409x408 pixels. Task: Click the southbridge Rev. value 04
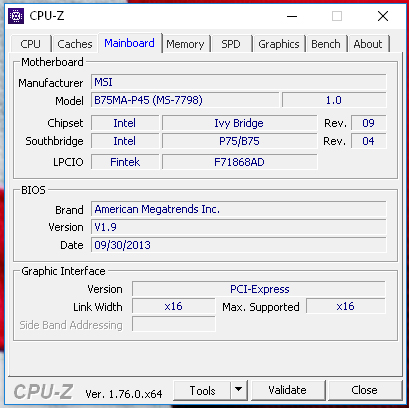(x=369, y=141)
